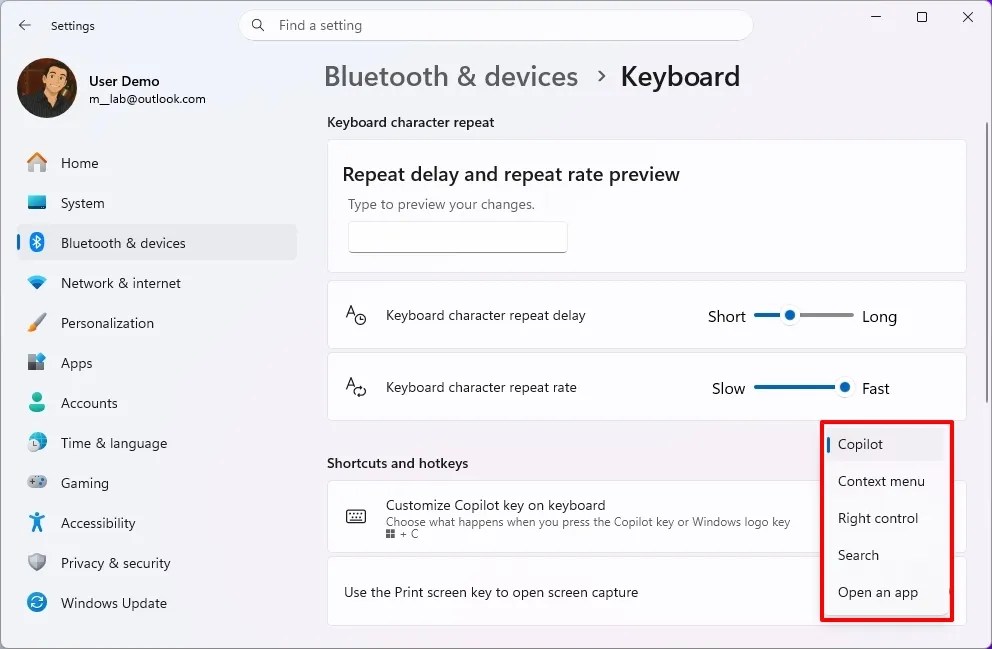Go to Windows Update
The width and height of the screenshot is (992, 649).
click(x=157, y=603)
